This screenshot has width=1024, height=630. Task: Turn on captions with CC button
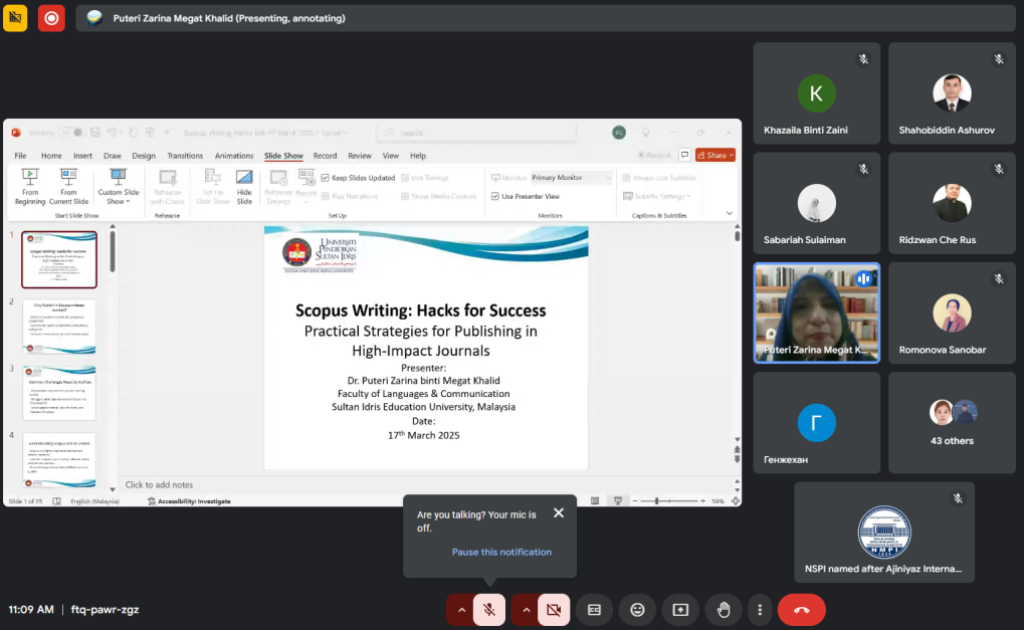coord(594,609)
